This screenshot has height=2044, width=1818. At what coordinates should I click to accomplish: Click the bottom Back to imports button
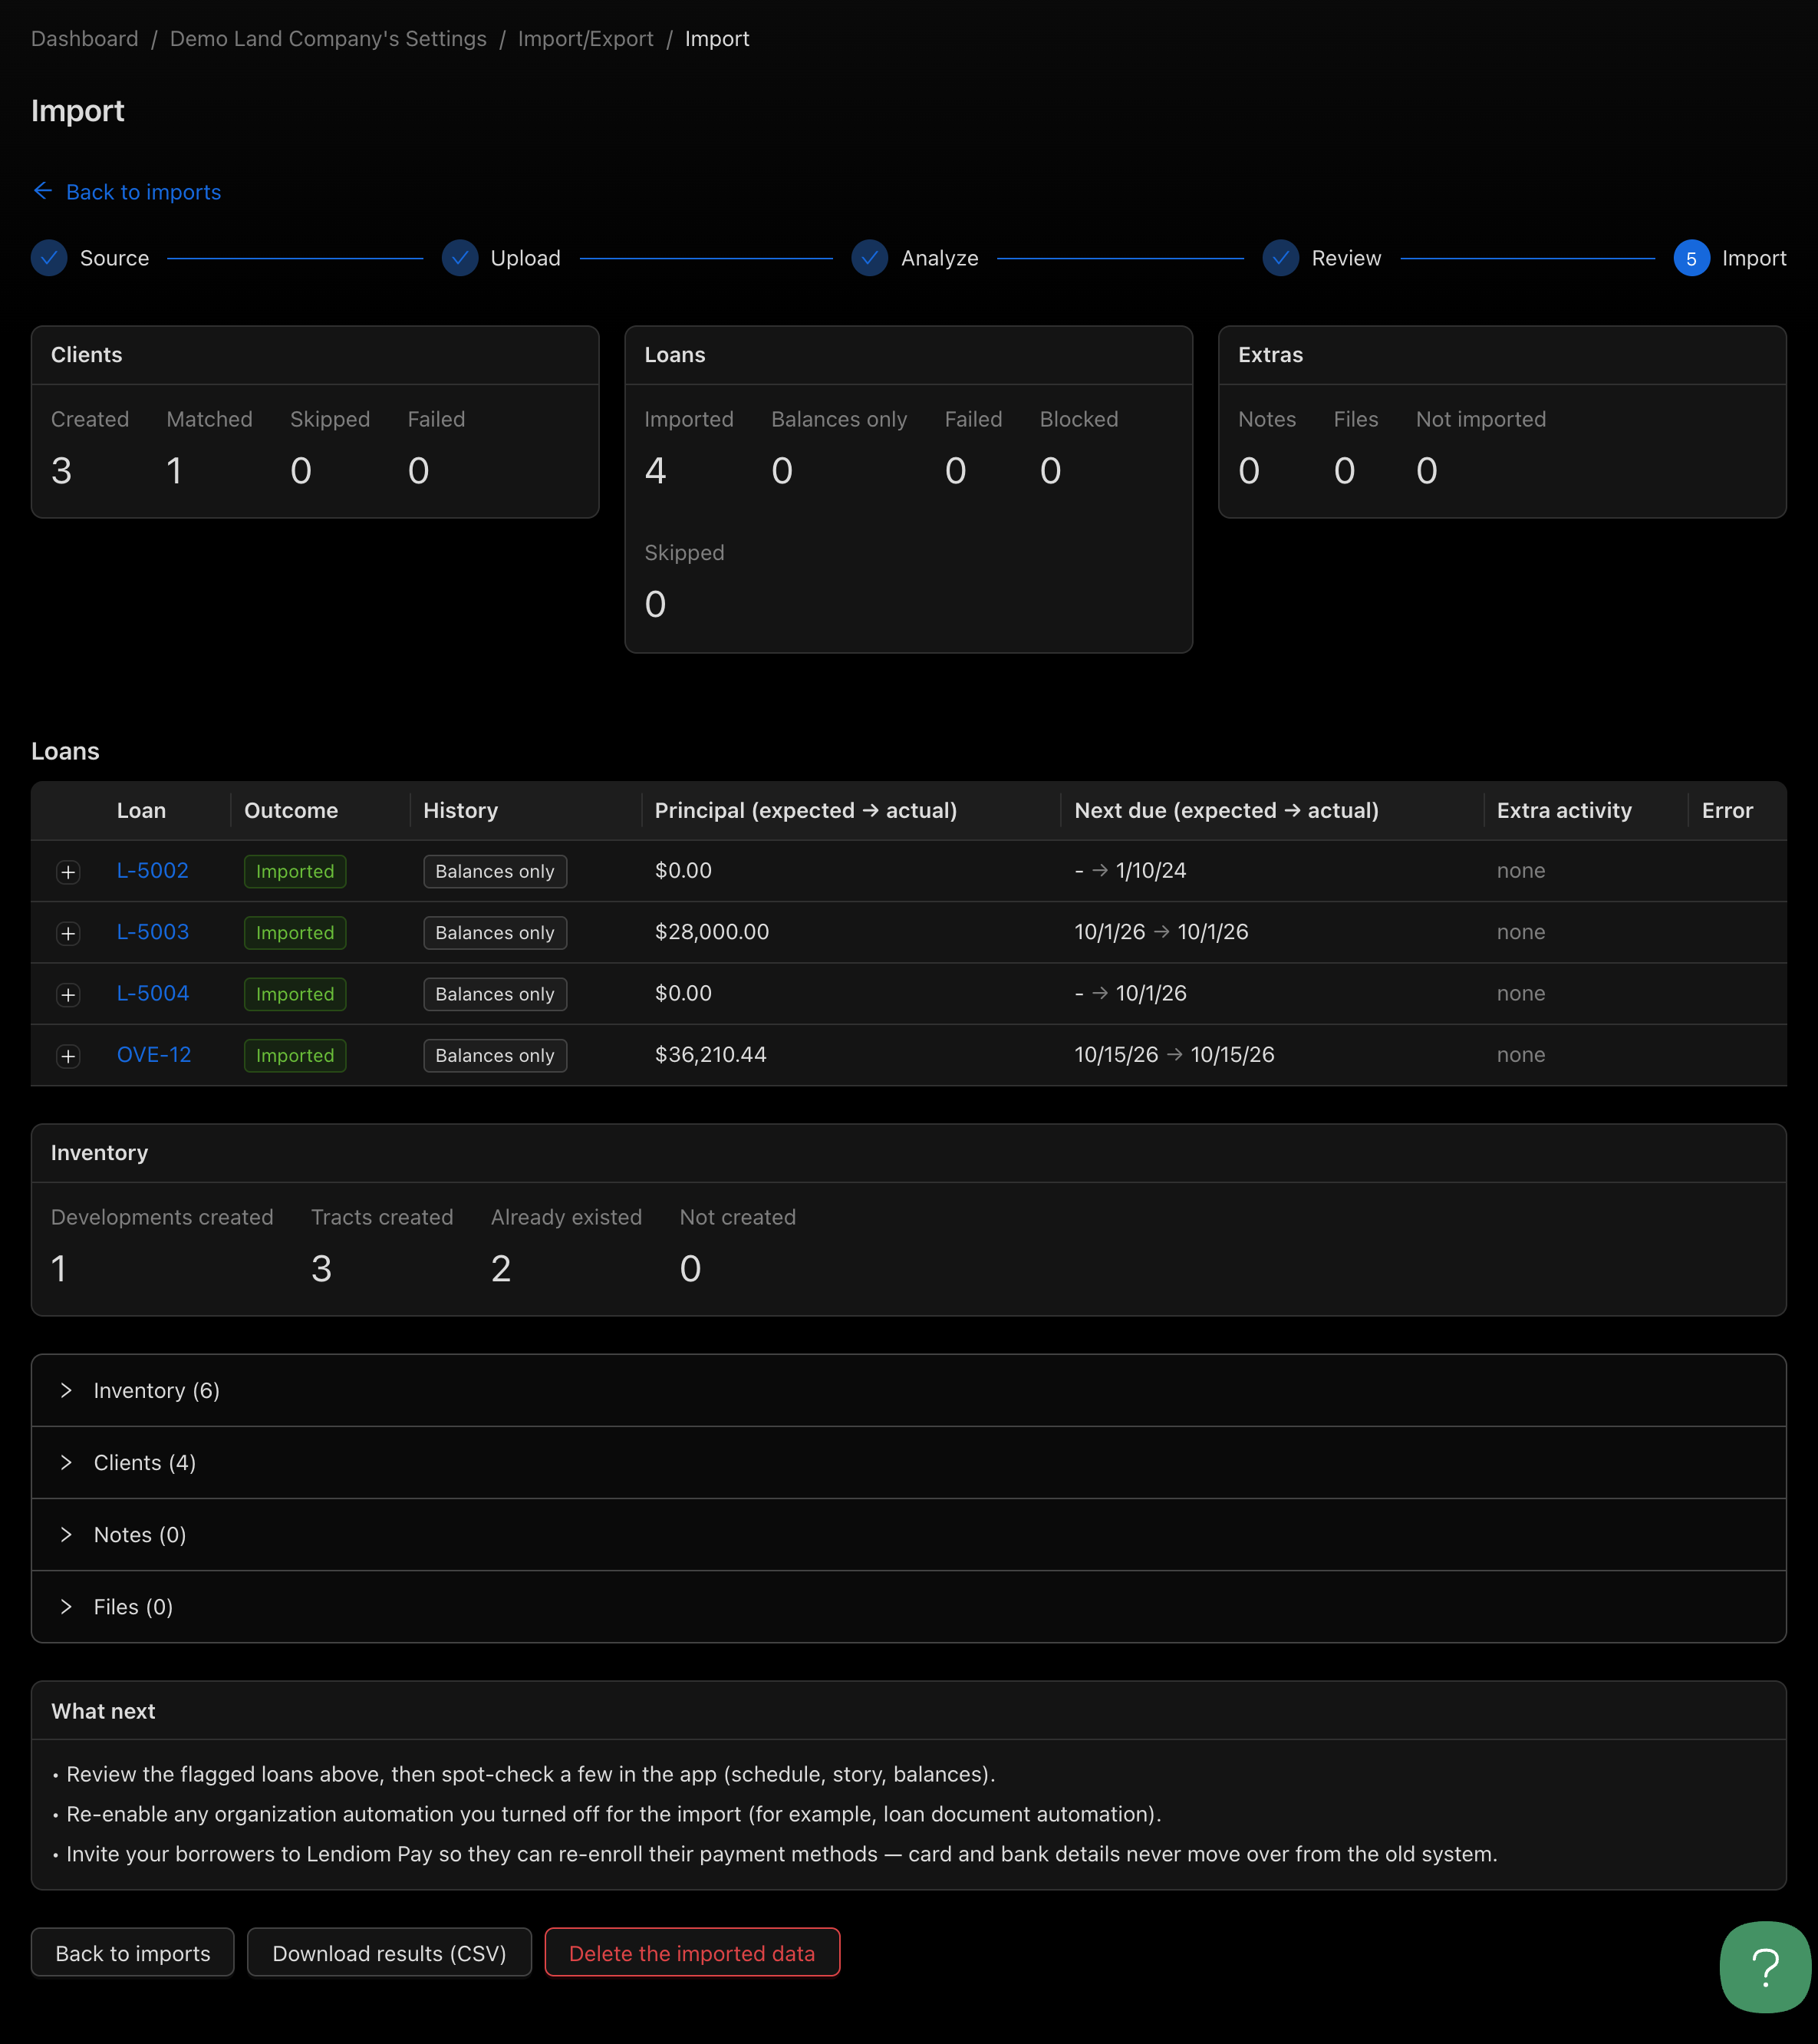pyautogui.click(x=133, y=1953)
